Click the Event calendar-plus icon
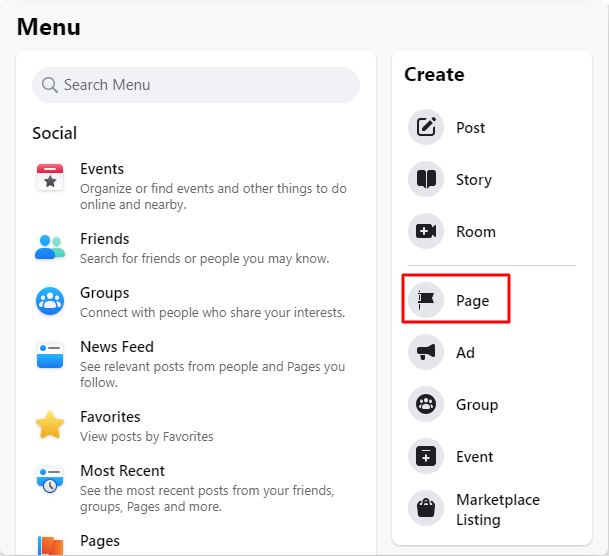The image size is (609, 556). click(426, 456)
